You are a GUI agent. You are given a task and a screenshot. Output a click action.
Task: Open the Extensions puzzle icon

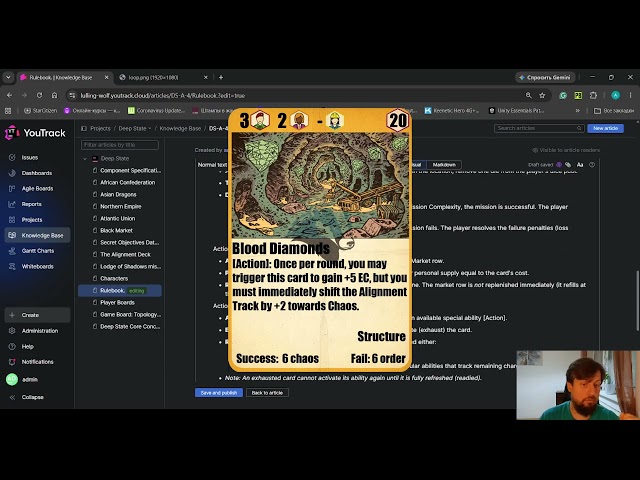tap(593, 96)
